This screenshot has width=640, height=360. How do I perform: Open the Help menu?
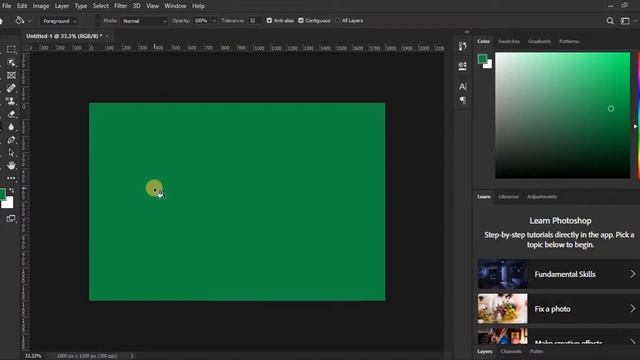coord(198,6)
